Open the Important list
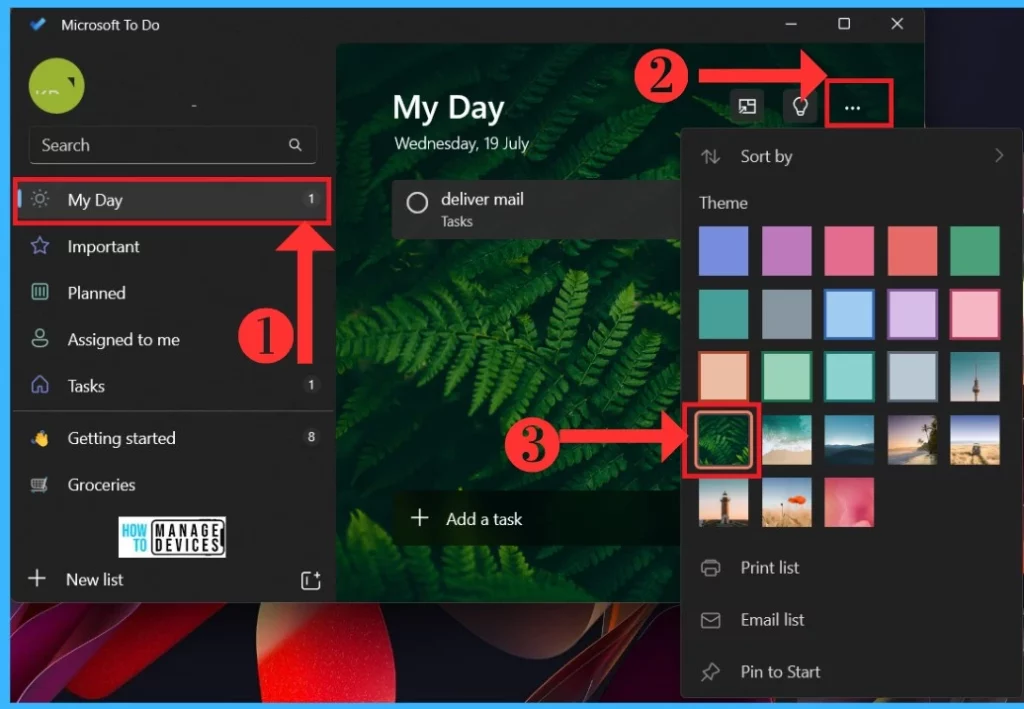This screenshot has width=1024, height=709. (172, 247)
